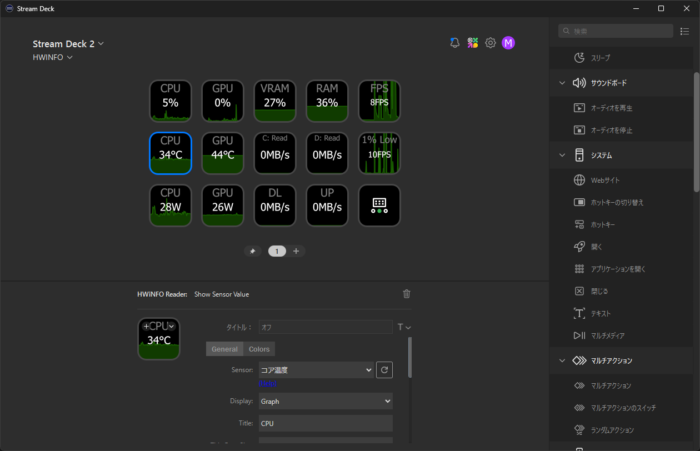
Task: Select the マルチアクション list item
Action: tap(621, 385)
